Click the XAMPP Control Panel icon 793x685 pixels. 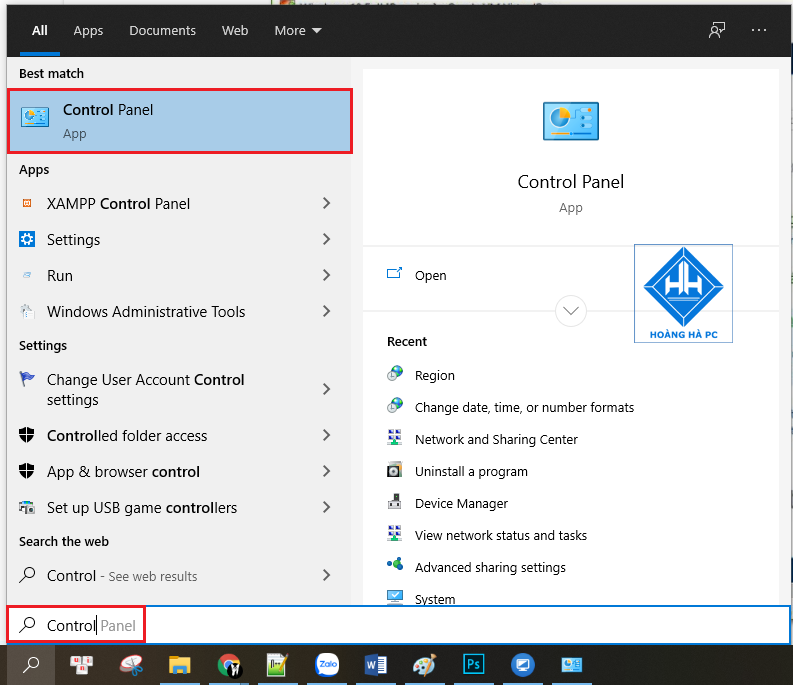[x=27, y=203]
